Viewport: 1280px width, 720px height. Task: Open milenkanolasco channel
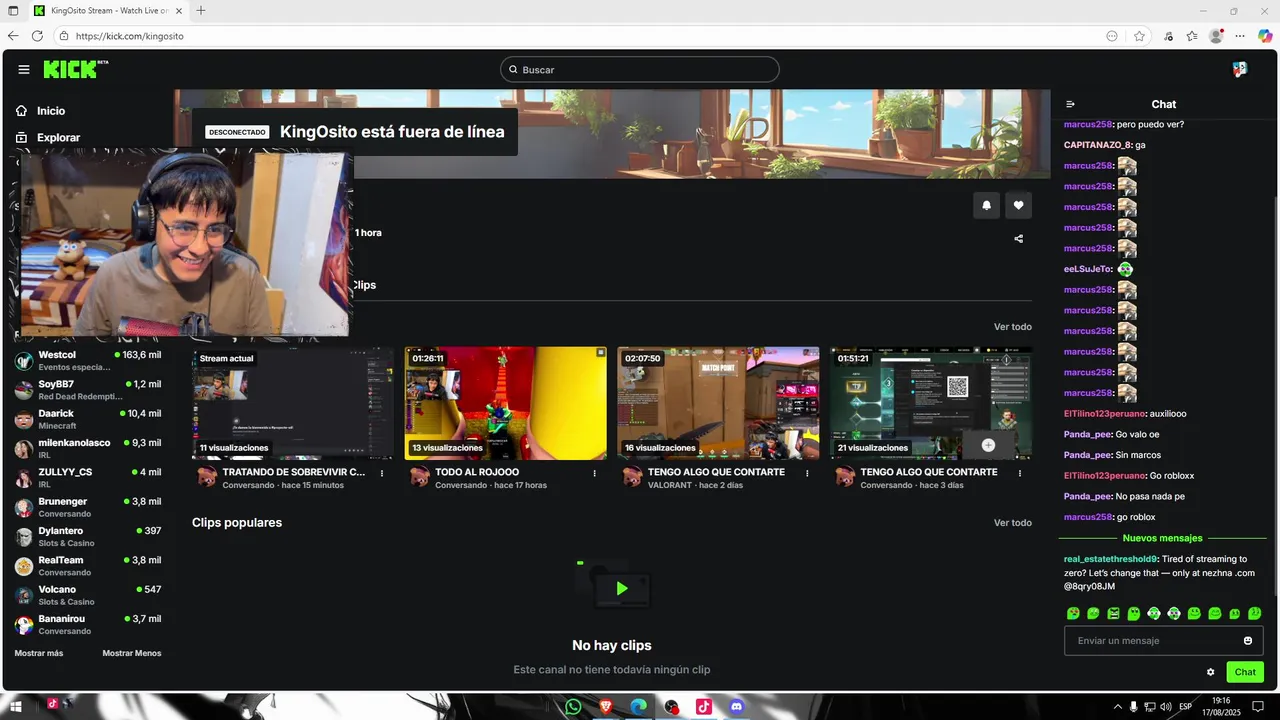[88, 448]
